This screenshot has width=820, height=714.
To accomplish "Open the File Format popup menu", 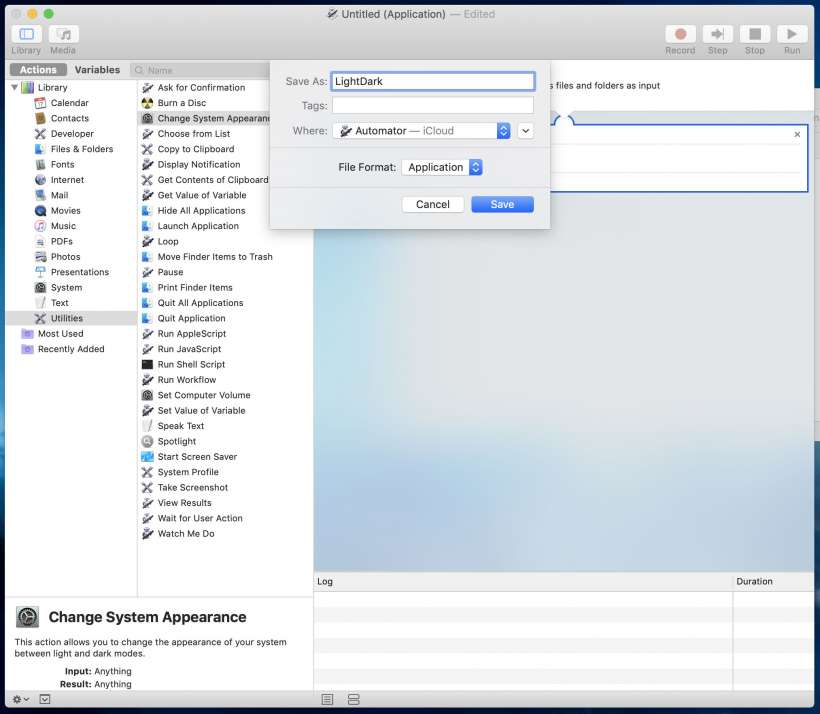I will (442, 167).
